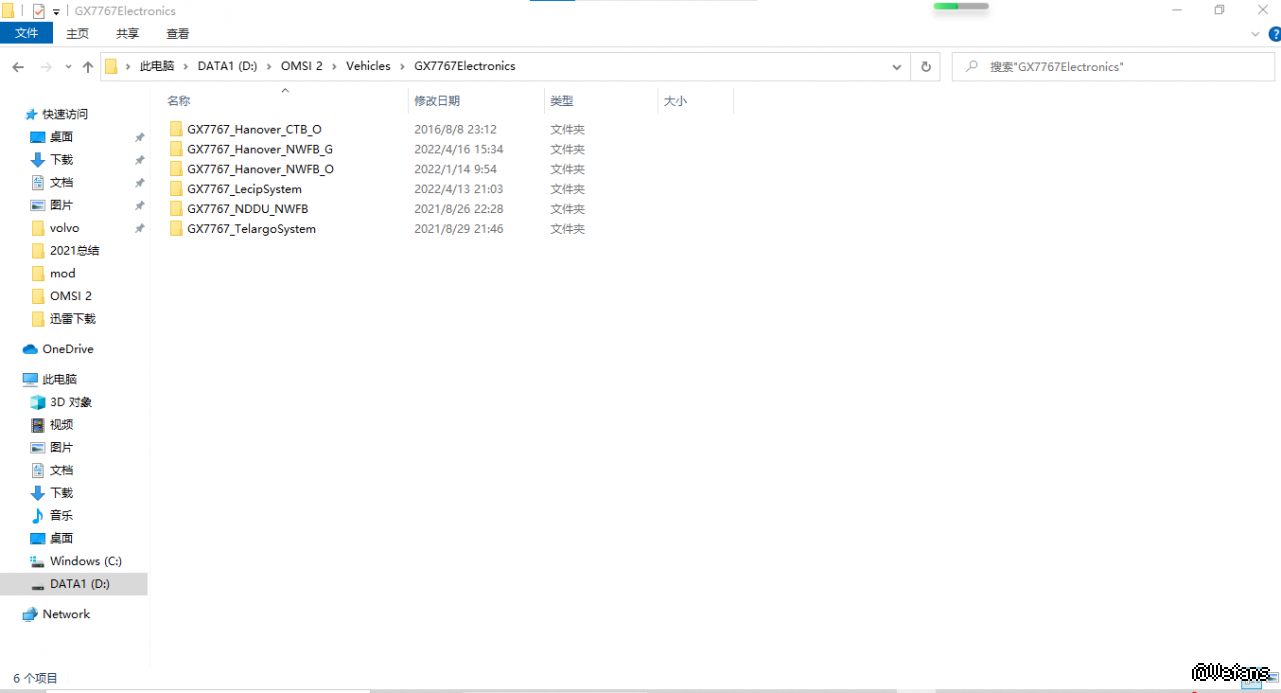Open quick access toolbar customize dropdown

click(56, 11)
